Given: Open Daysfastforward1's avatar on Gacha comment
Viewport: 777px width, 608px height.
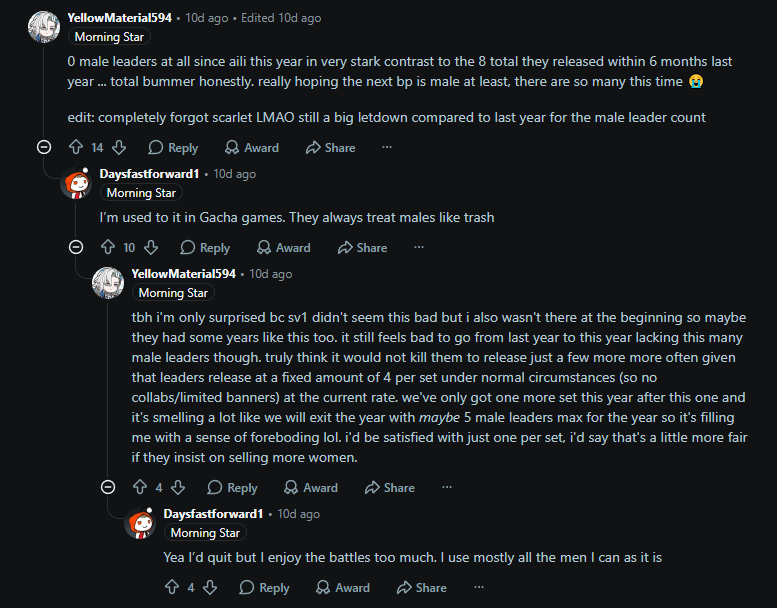Looking at the screenshot, I should click(x=76, y=183).
